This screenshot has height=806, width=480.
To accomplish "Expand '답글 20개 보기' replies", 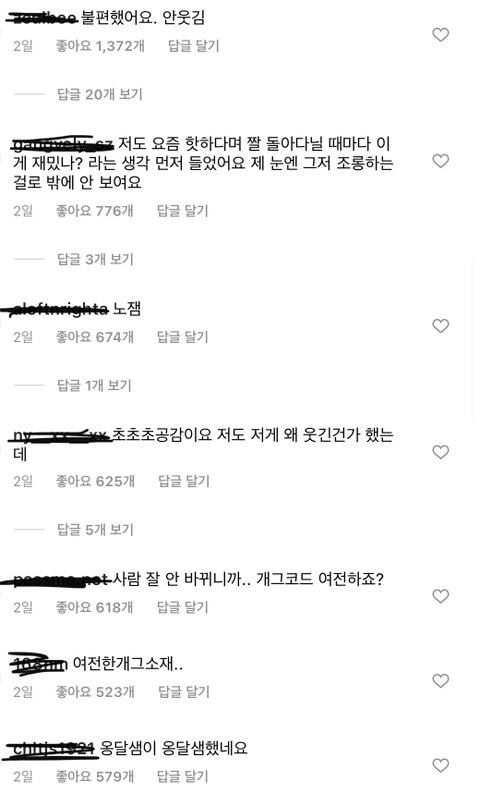I will click(x=100, y=94).
